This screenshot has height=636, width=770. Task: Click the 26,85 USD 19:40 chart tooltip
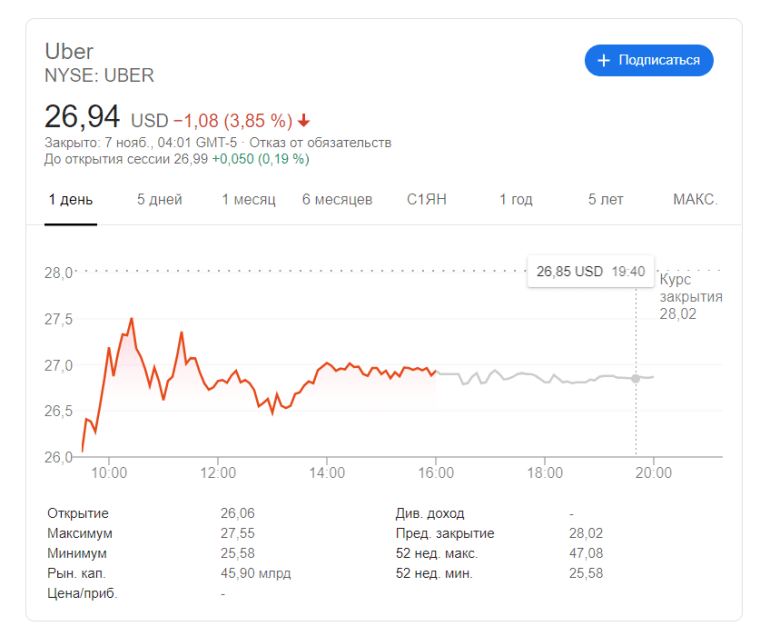[x=589, y=271]
